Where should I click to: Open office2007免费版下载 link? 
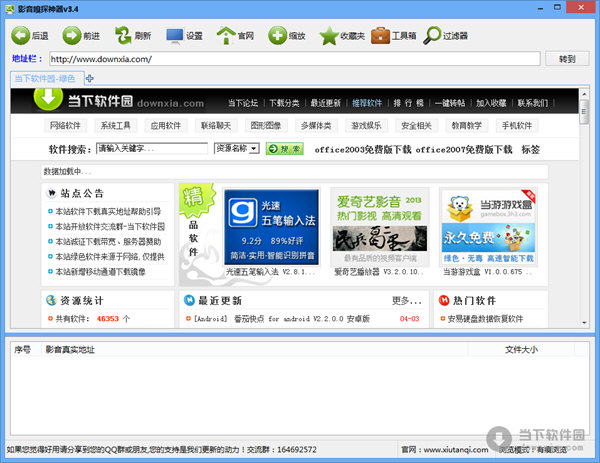(464, 150)
